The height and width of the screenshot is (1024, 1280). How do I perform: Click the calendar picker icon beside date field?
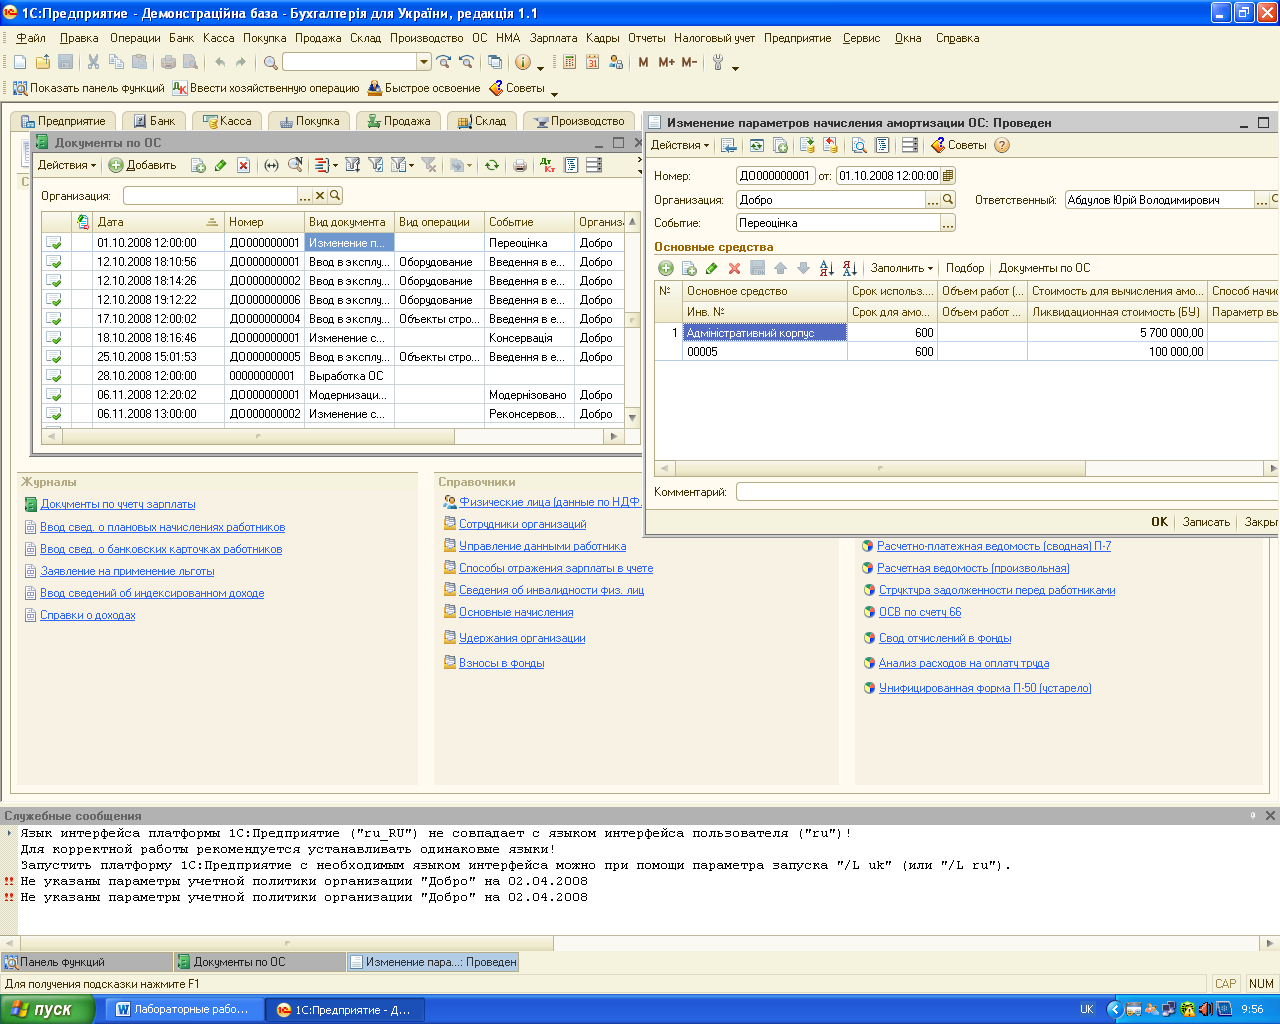948,175
